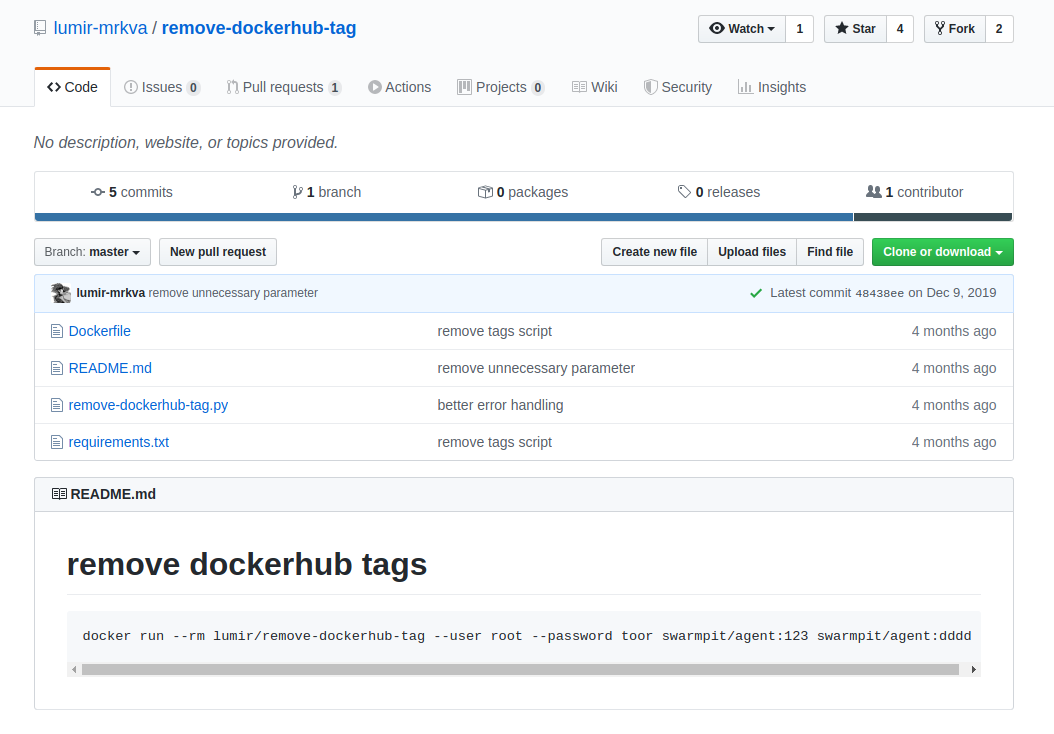Open 'better error handling' commit message
Screen dimensions: 1054x734
tap(500, 405)
